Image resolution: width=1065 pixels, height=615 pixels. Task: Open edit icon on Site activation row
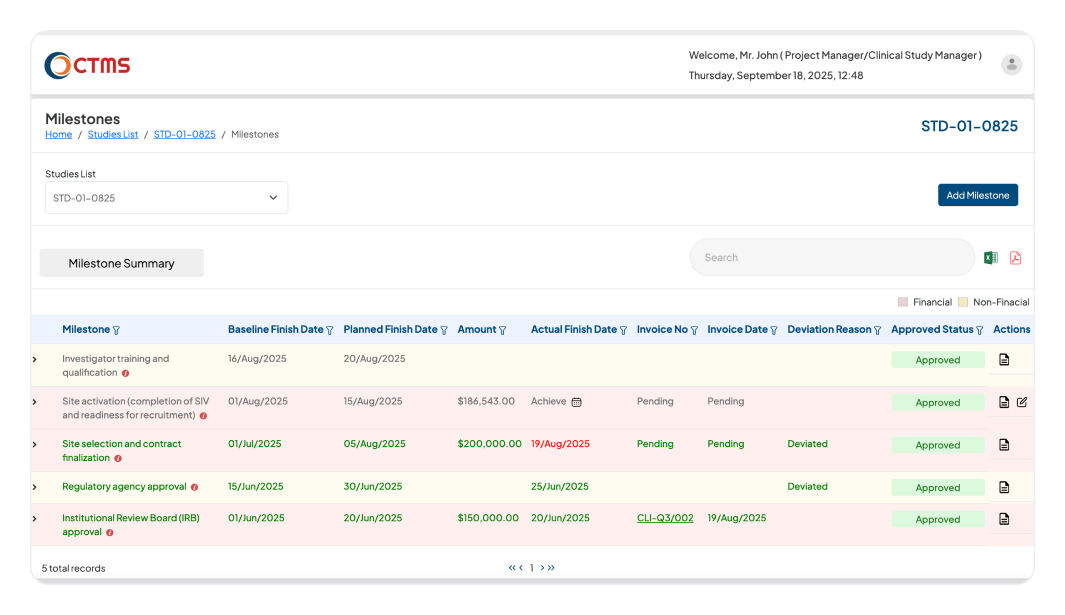(x=1022, y=402)
